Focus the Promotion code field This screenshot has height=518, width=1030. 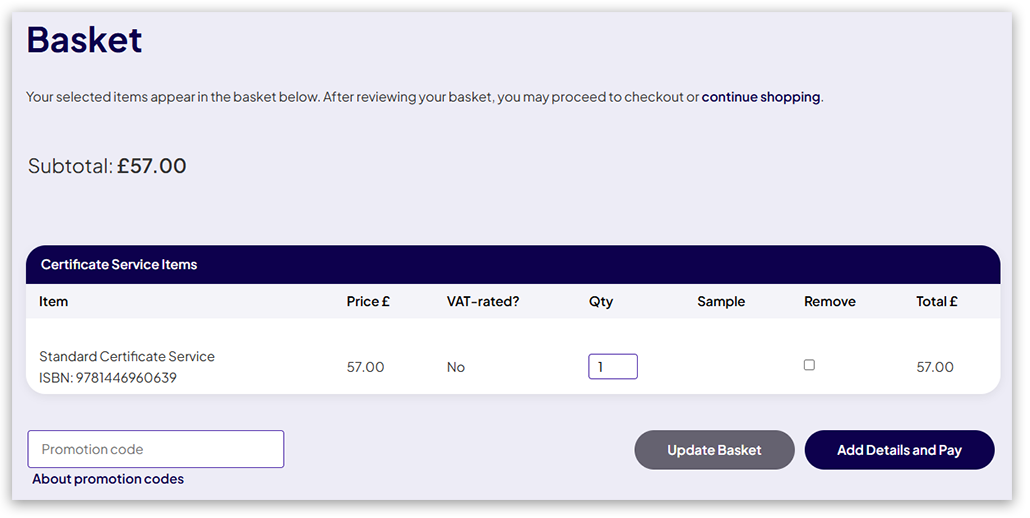point(156,449)
